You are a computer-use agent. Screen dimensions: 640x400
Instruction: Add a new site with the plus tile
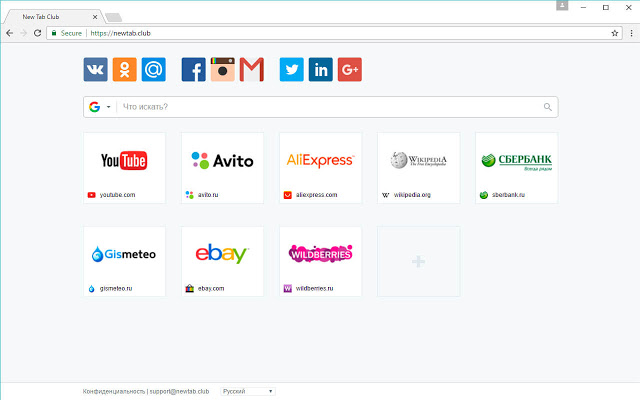point(418,261)
